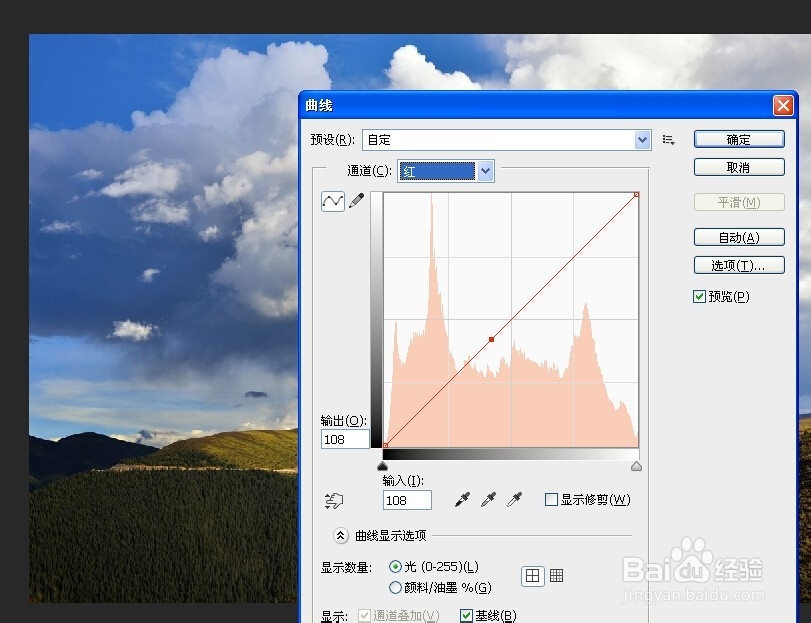Screen dimensions: 811x623
Task: Click the shadow input slider triangle
Action: point(383,465)
